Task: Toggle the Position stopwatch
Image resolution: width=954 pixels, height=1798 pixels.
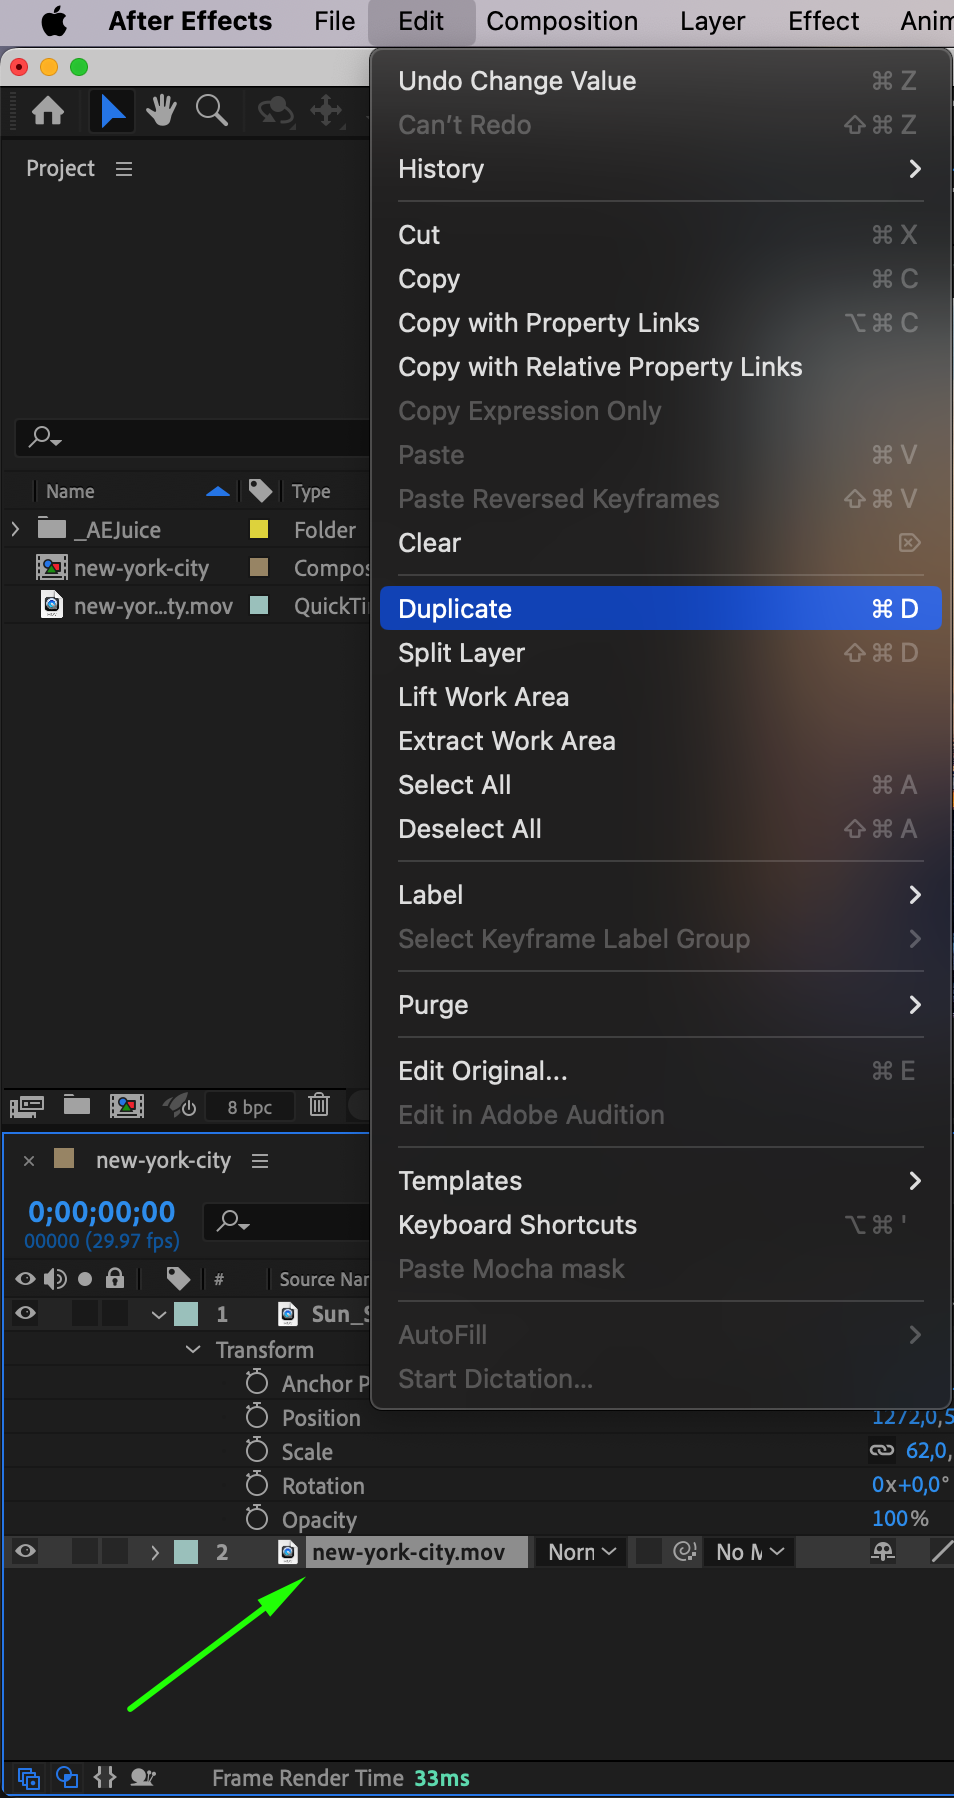Action: pos(257,1417)
